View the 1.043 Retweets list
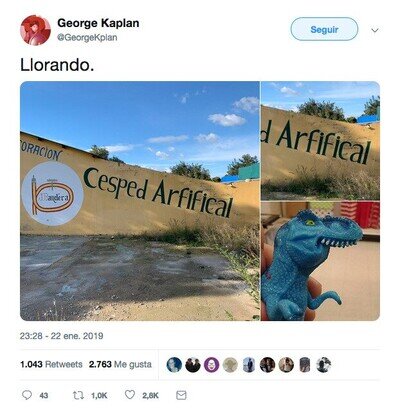 coord(51,364)
